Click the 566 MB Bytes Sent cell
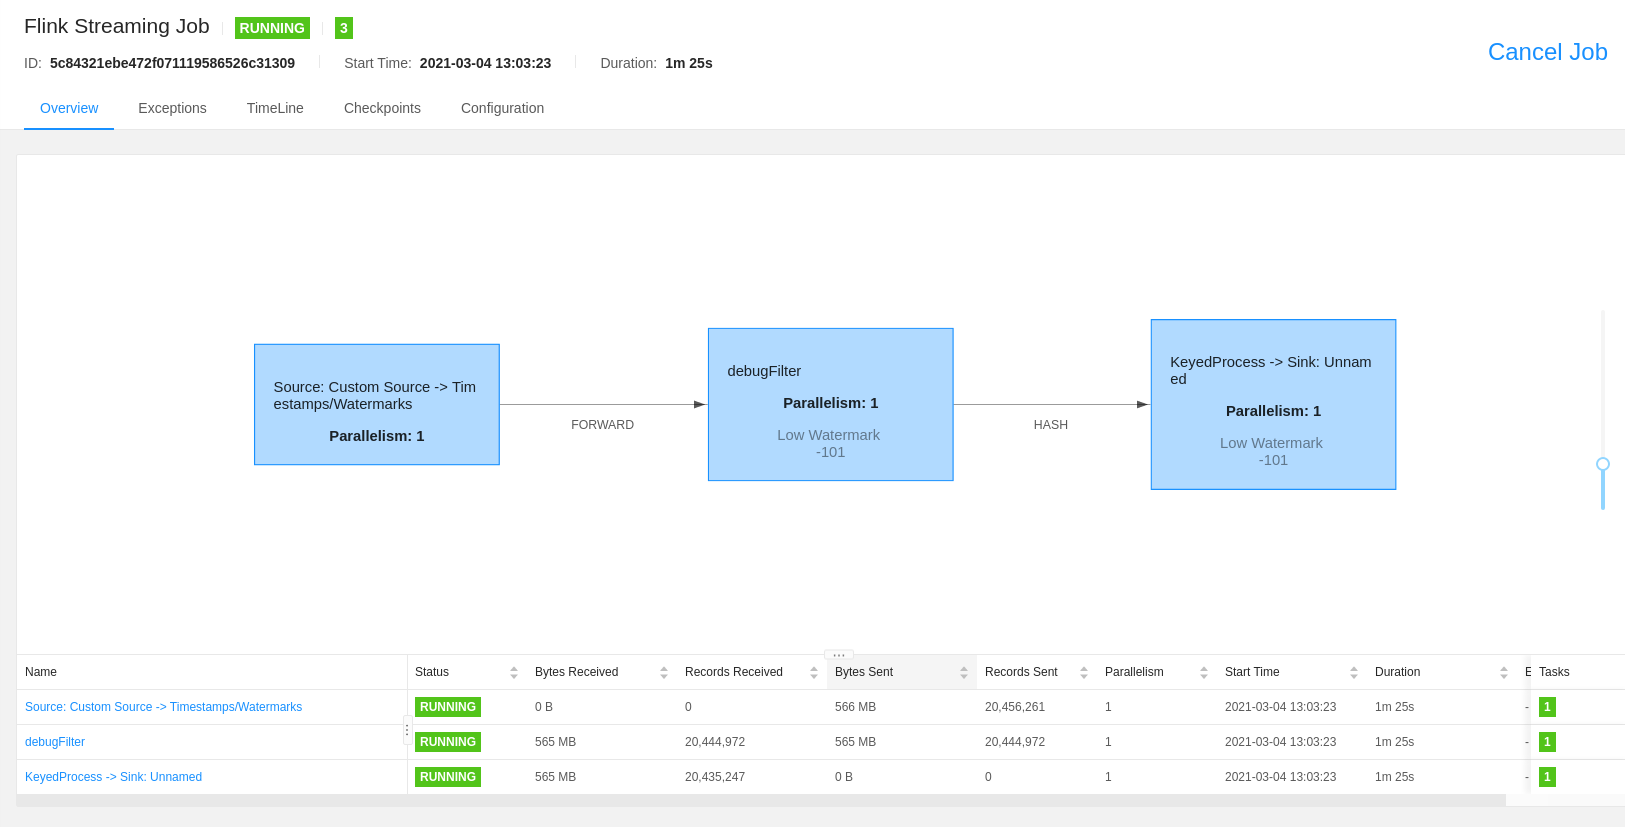The height and width of the screenshot is (827, 1625). [855, 707]
